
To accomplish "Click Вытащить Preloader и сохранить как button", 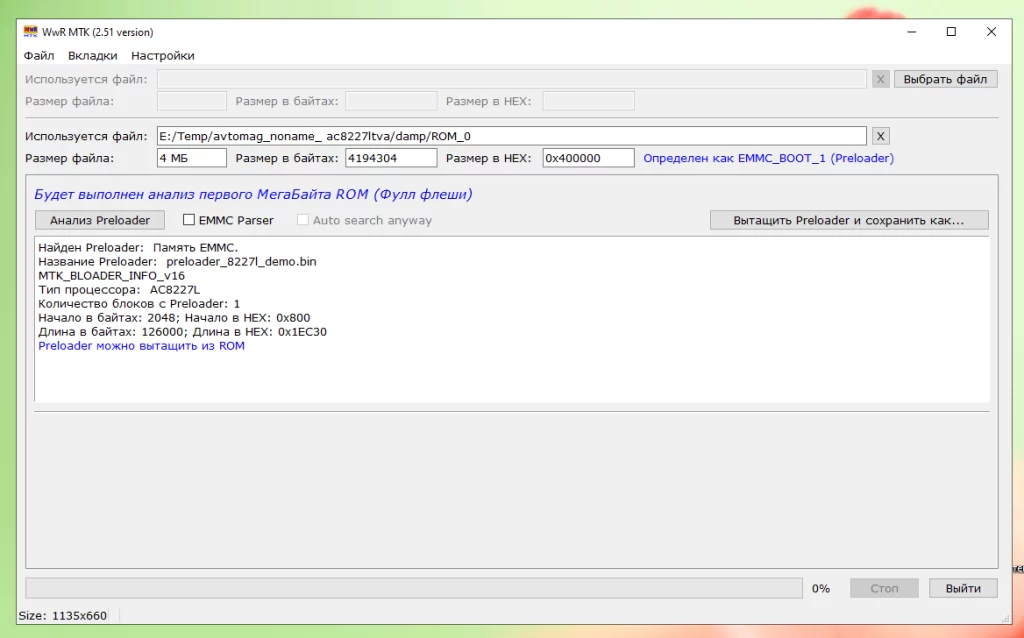I will [849, 220].
